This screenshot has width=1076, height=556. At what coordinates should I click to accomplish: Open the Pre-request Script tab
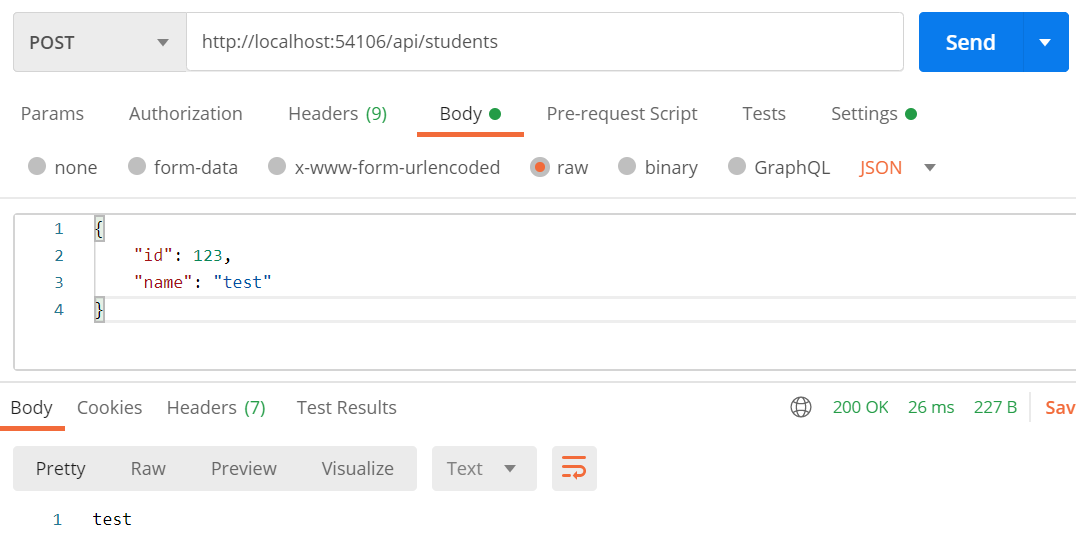[622, 113]
